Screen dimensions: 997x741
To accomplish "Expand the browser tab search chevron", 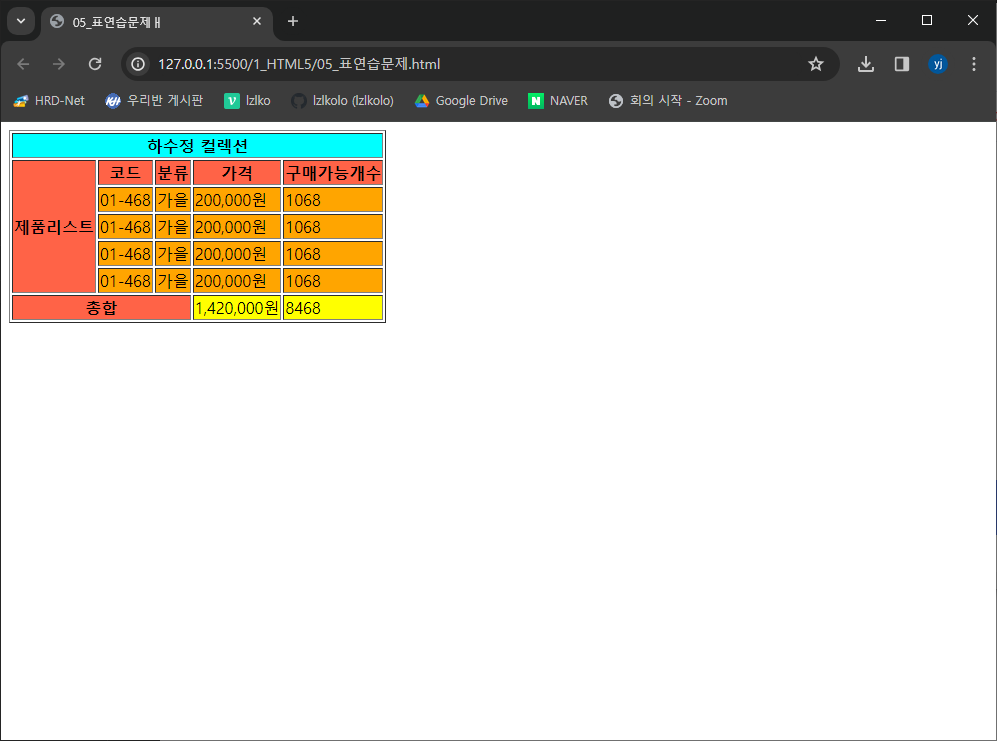I will 20,20.
